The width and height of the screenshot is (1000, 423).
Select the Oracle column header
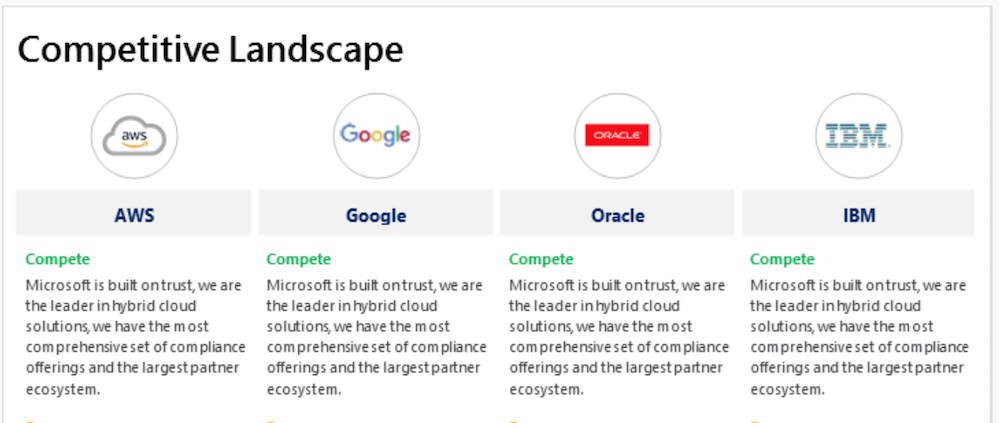pyautogui.click(x=617, y=214)
